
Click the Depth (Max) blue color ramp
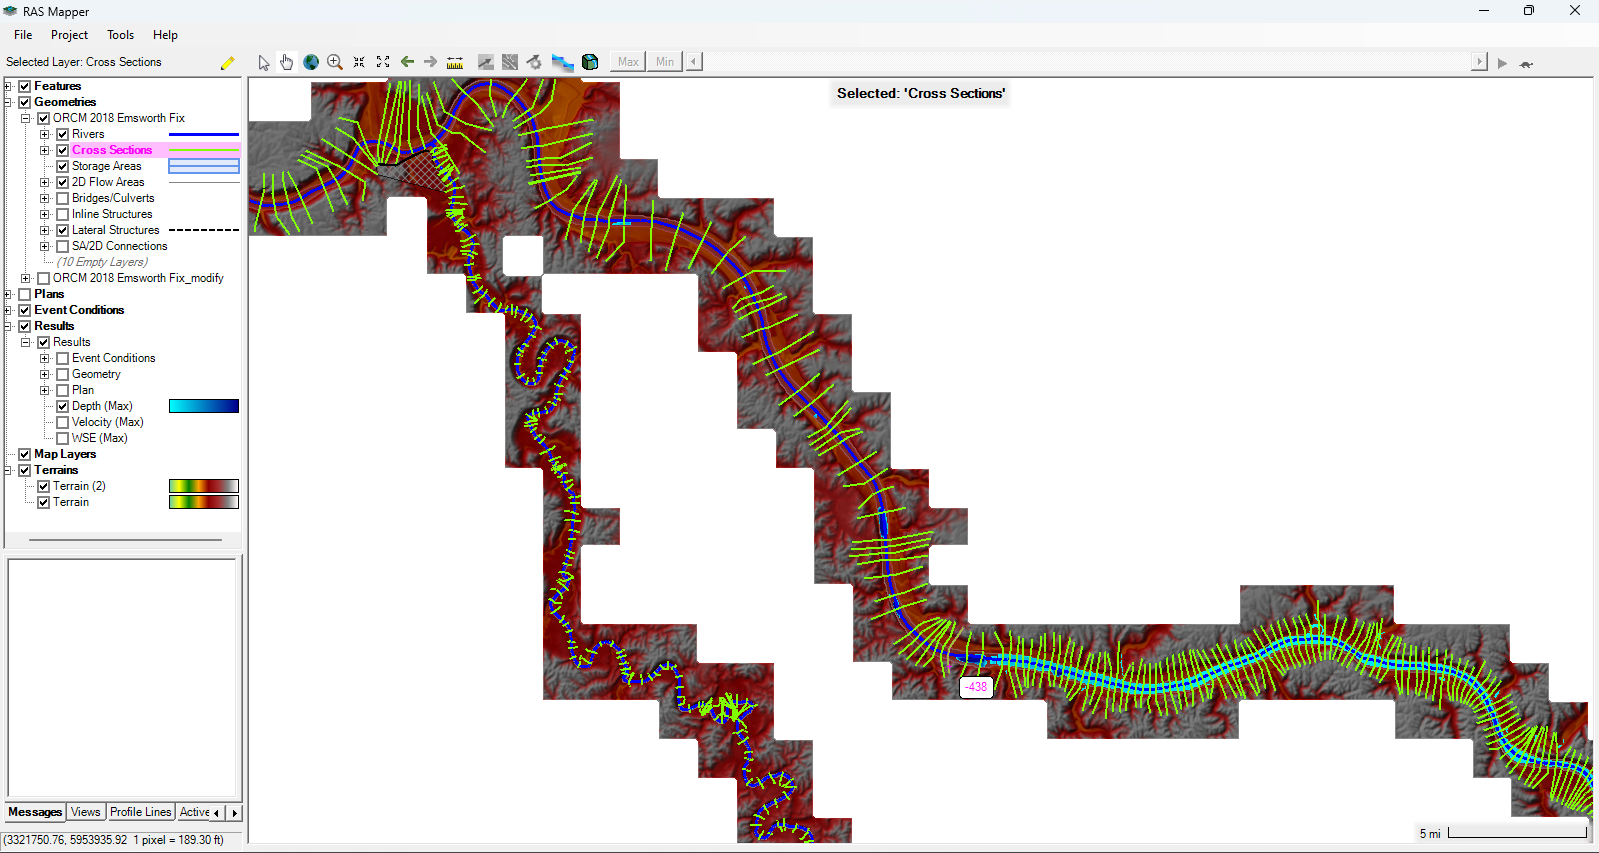pyautogui.click(x=204, y=406)
